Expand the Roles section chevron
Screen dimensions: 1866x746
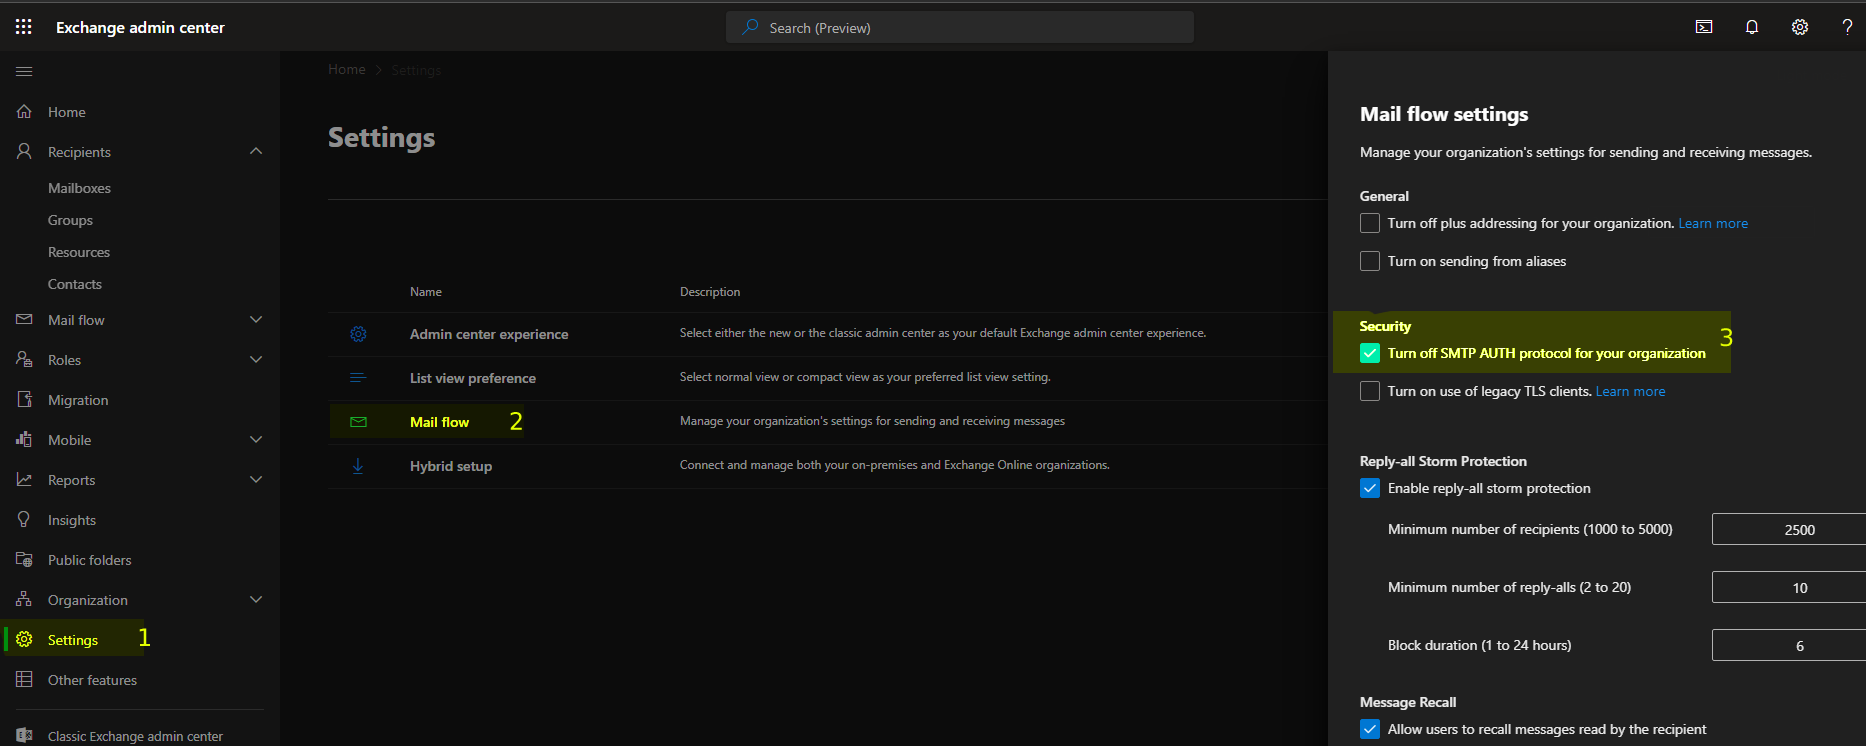(256, 359)
